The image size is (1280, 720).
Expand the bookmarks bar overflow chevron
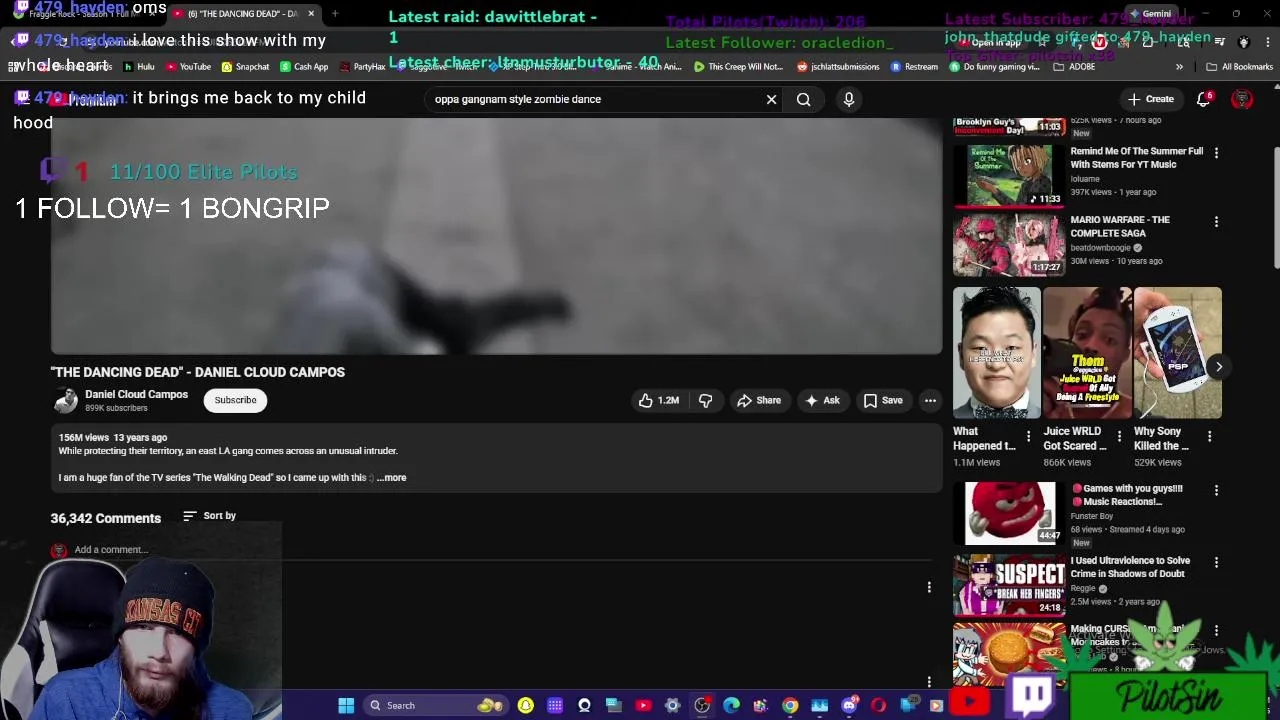[1179, 67]
